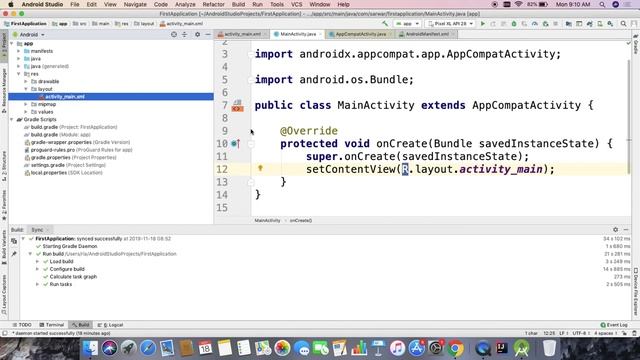Collapse the Gradle Scripts node
Screen dimensions: 640x360
click(x=12, y=120)
